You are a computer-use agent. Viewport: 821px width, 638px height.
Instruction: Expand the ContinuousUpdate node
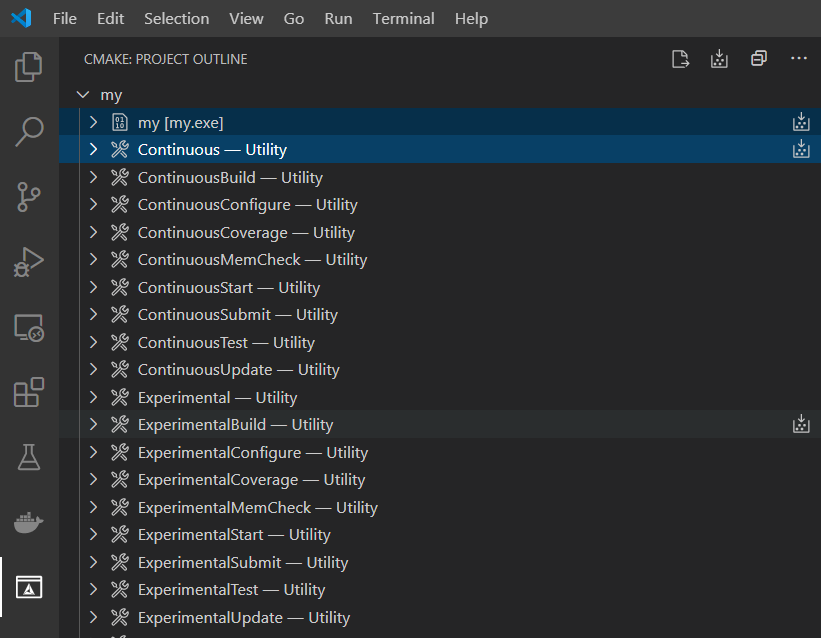click(x=94, y=370)
